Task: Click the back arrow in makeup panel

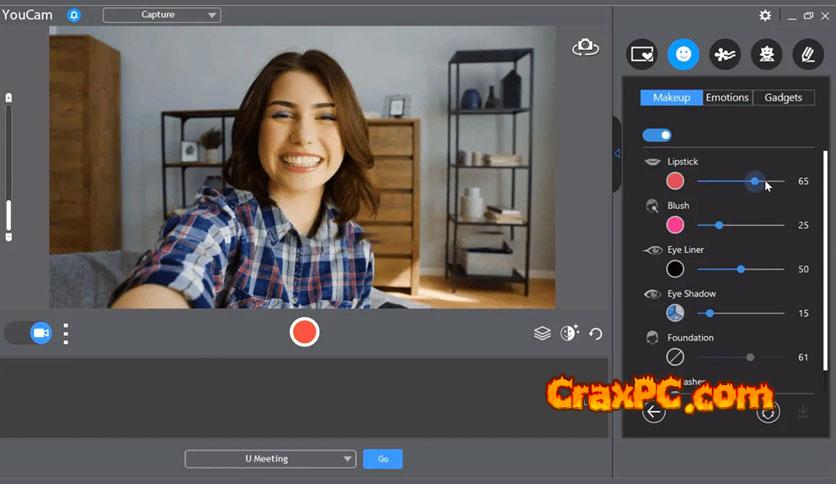Action: coord(654,412)
